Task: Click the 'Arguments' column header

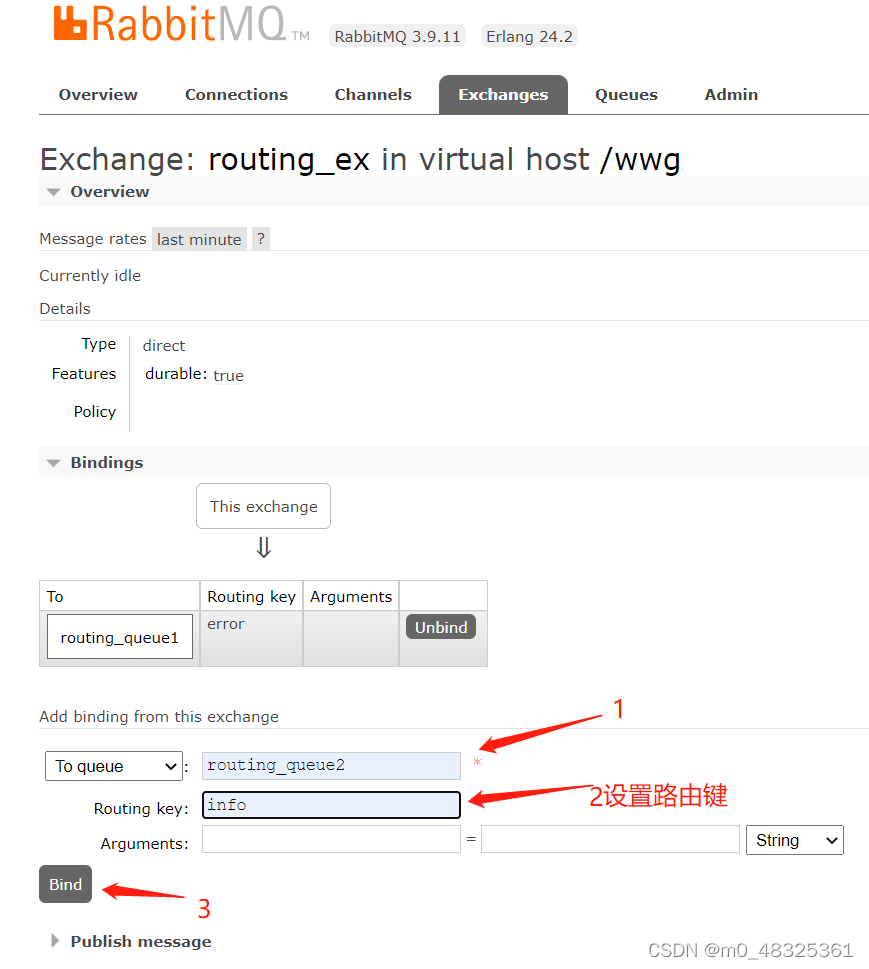Action: click(x=351, y=596)
